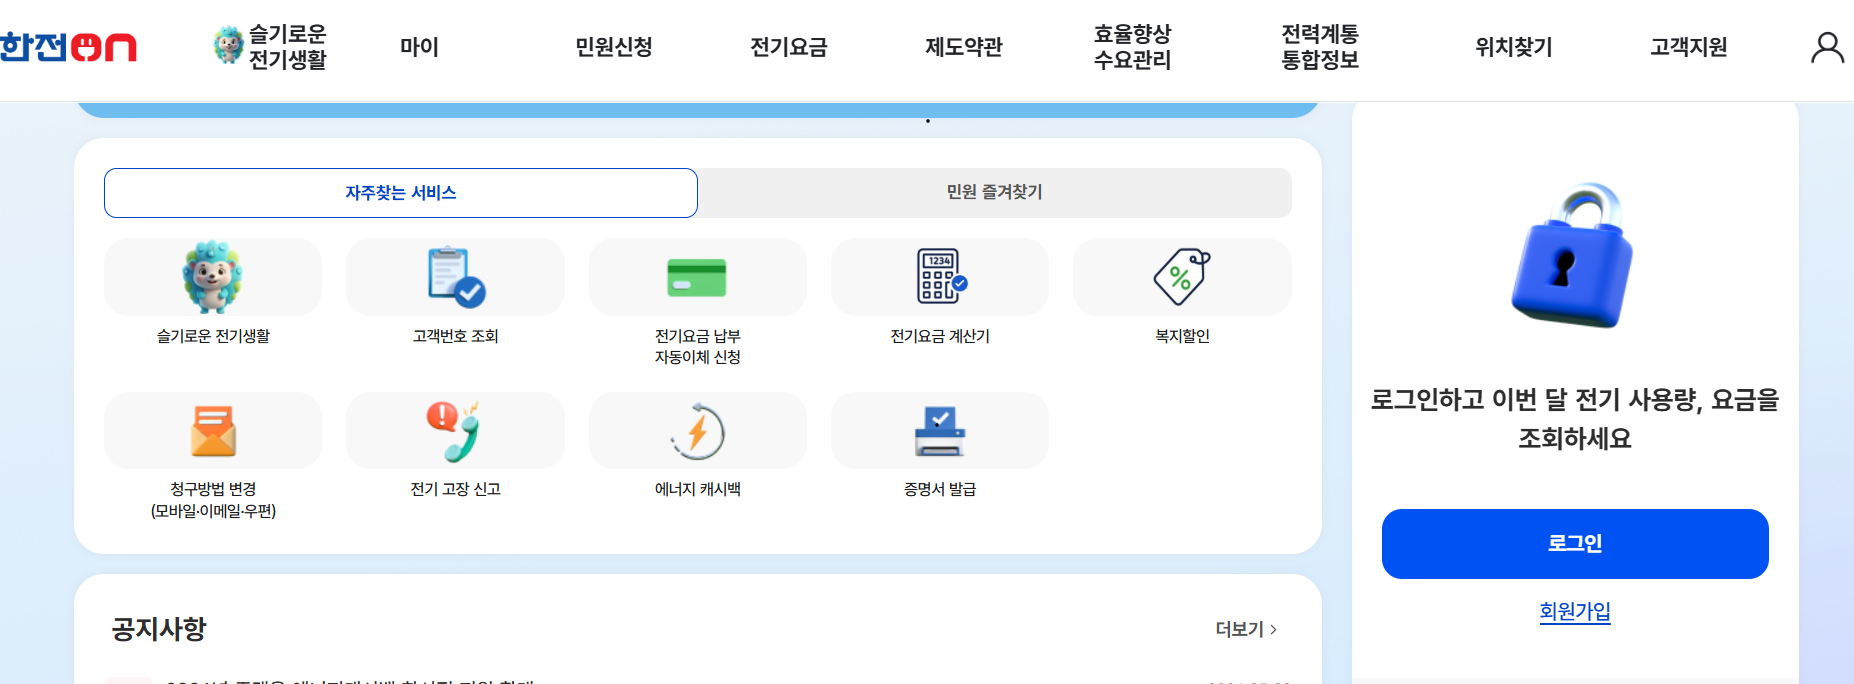
Task: Open 증명서 발급 printer icon
Action: tap(940, 431)
